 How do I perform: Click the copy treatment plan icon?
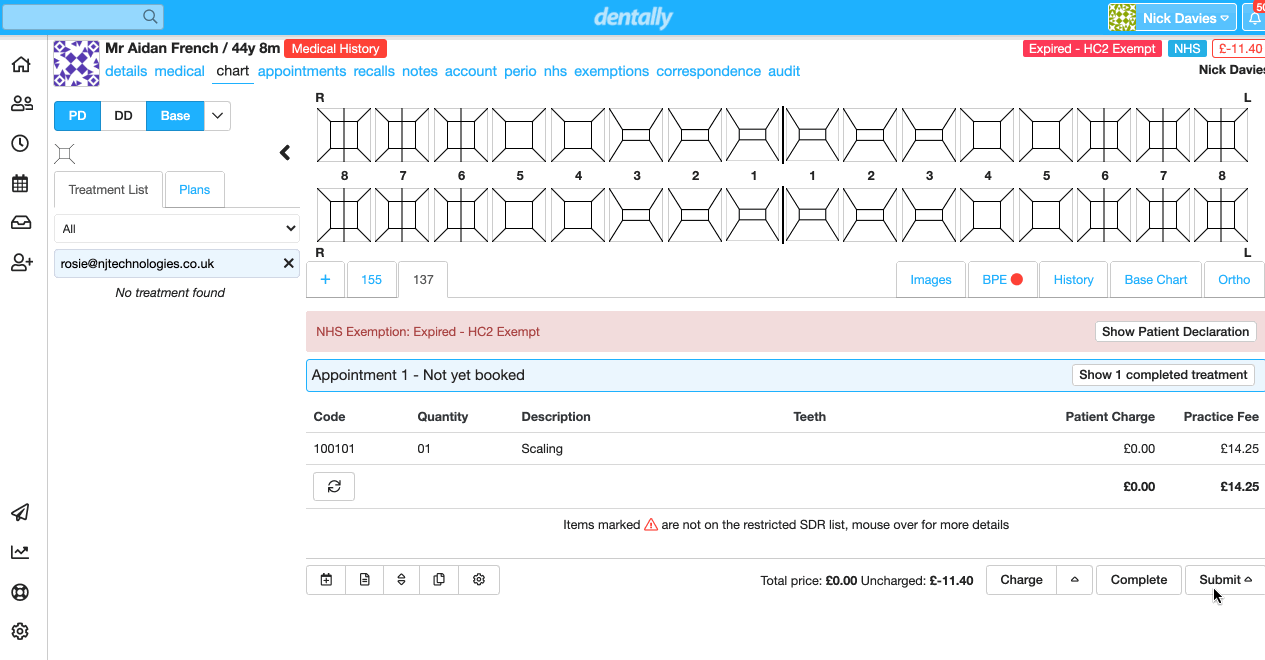[440, 580]
